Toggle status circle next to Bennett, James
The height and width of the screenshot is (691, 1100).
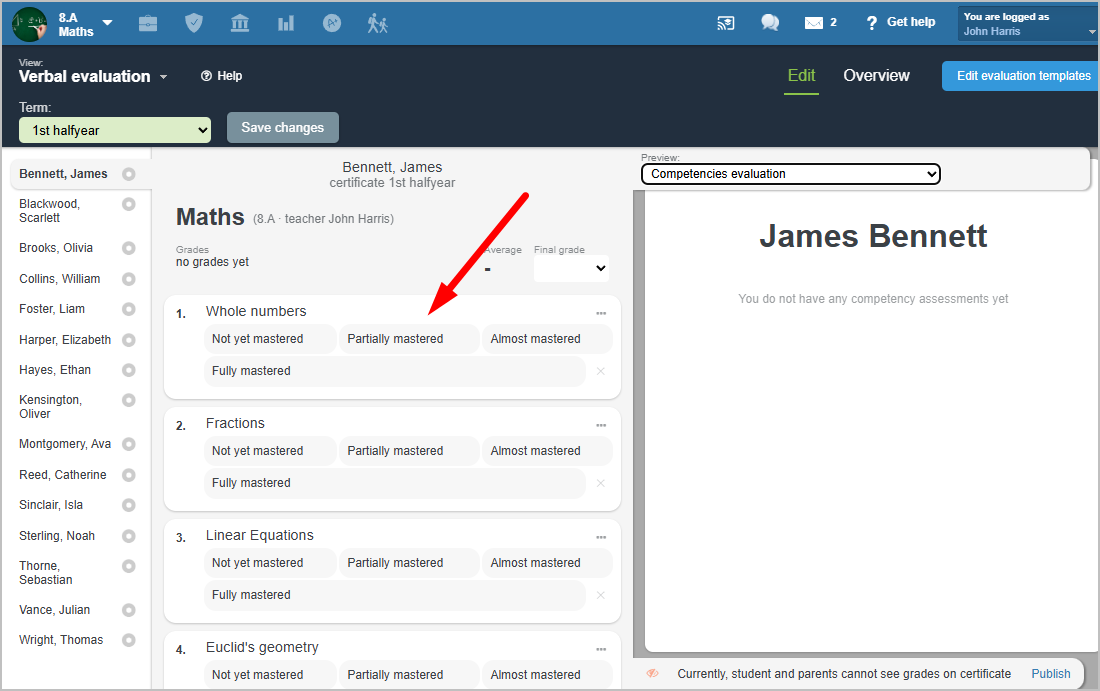point(128,174)
